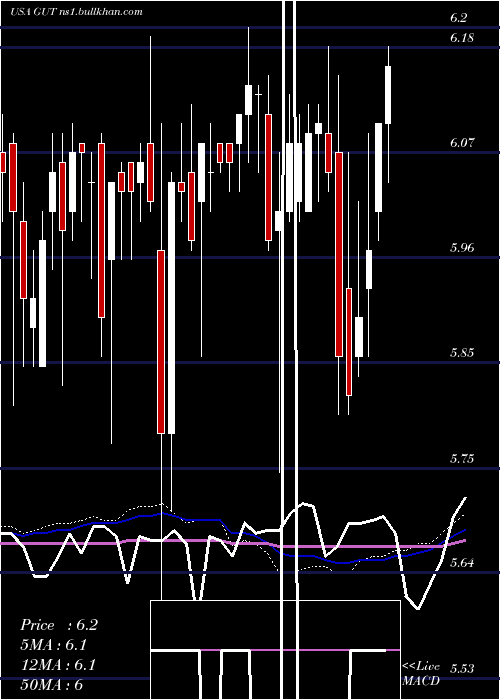
Task: Click the 6.07 price axis label
Action: (x=462, y=143)
